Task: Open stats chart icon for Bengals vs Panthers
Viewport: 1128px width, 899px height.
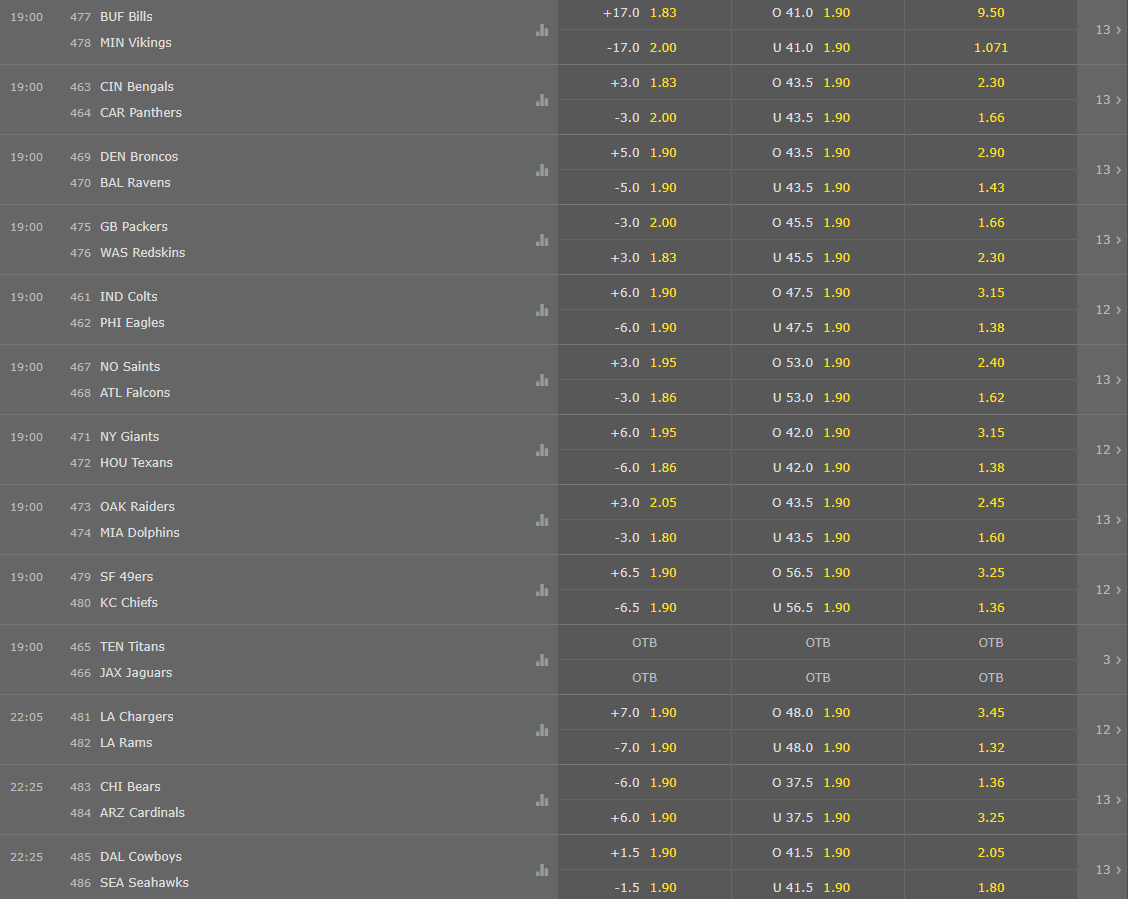Action: coord(542,100)
